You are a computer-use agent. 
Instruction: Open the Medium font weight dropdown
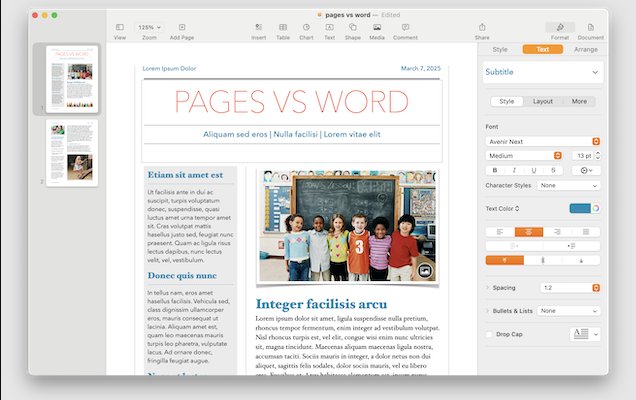[x=524, y=155]
